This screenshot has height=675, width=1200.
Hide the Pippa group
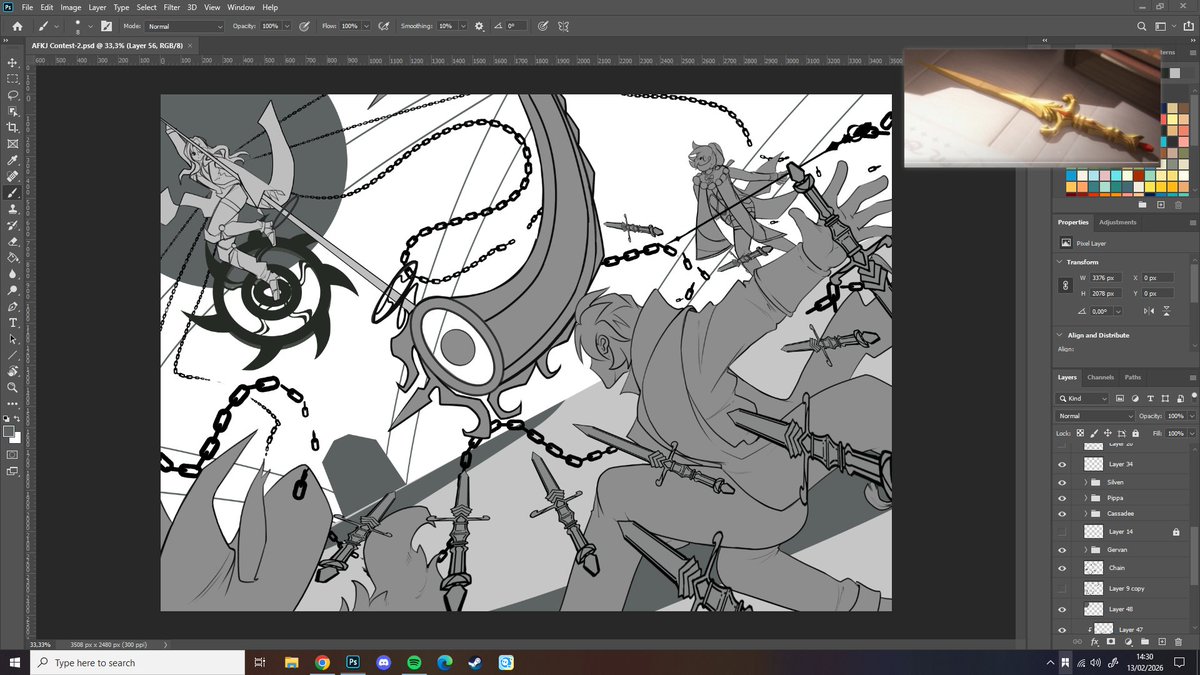[1062, 498]
